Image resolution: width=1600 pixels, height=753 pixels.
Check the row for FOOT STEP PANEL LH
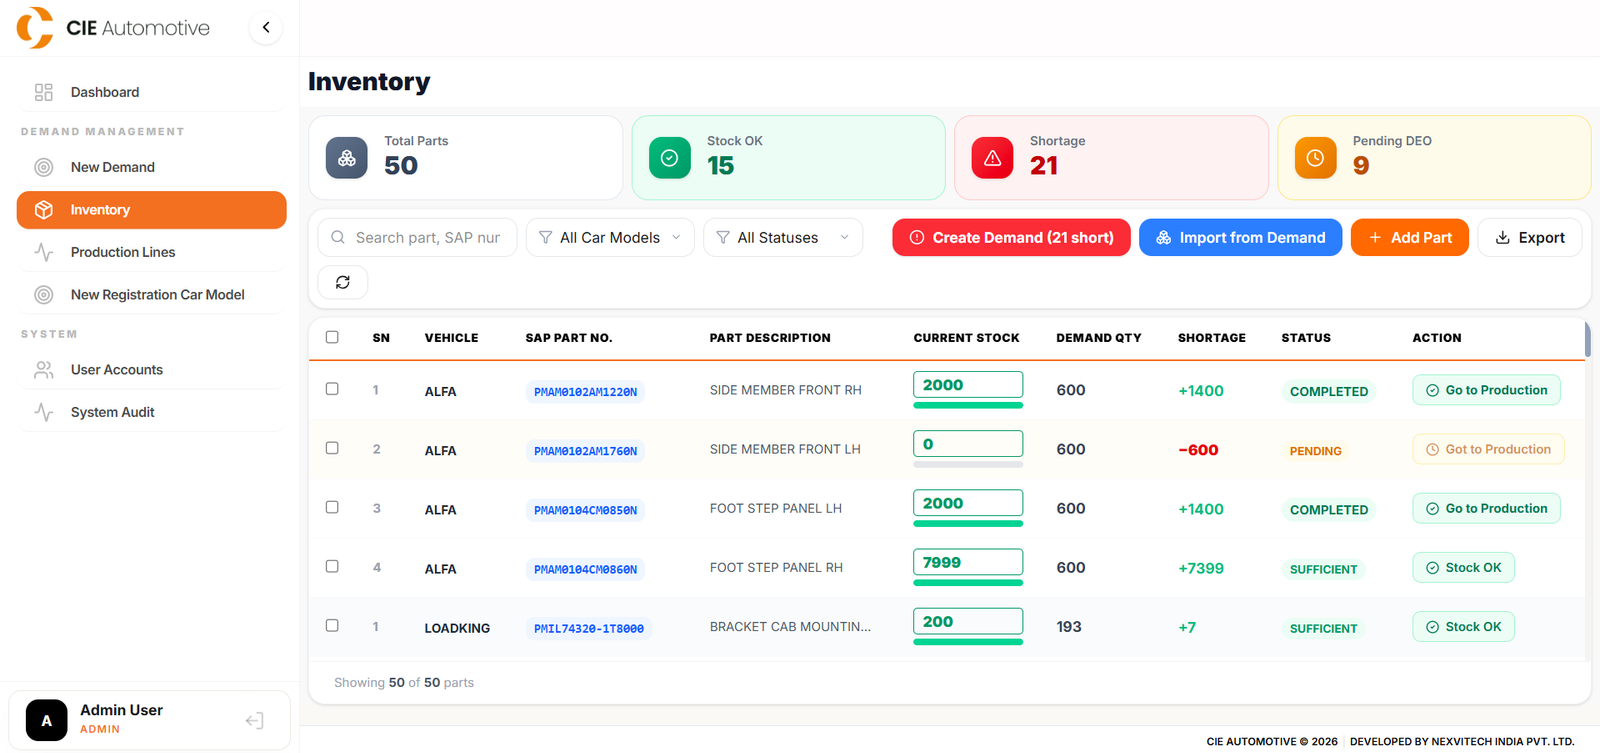pyautogui.click(x=332, y=507)
